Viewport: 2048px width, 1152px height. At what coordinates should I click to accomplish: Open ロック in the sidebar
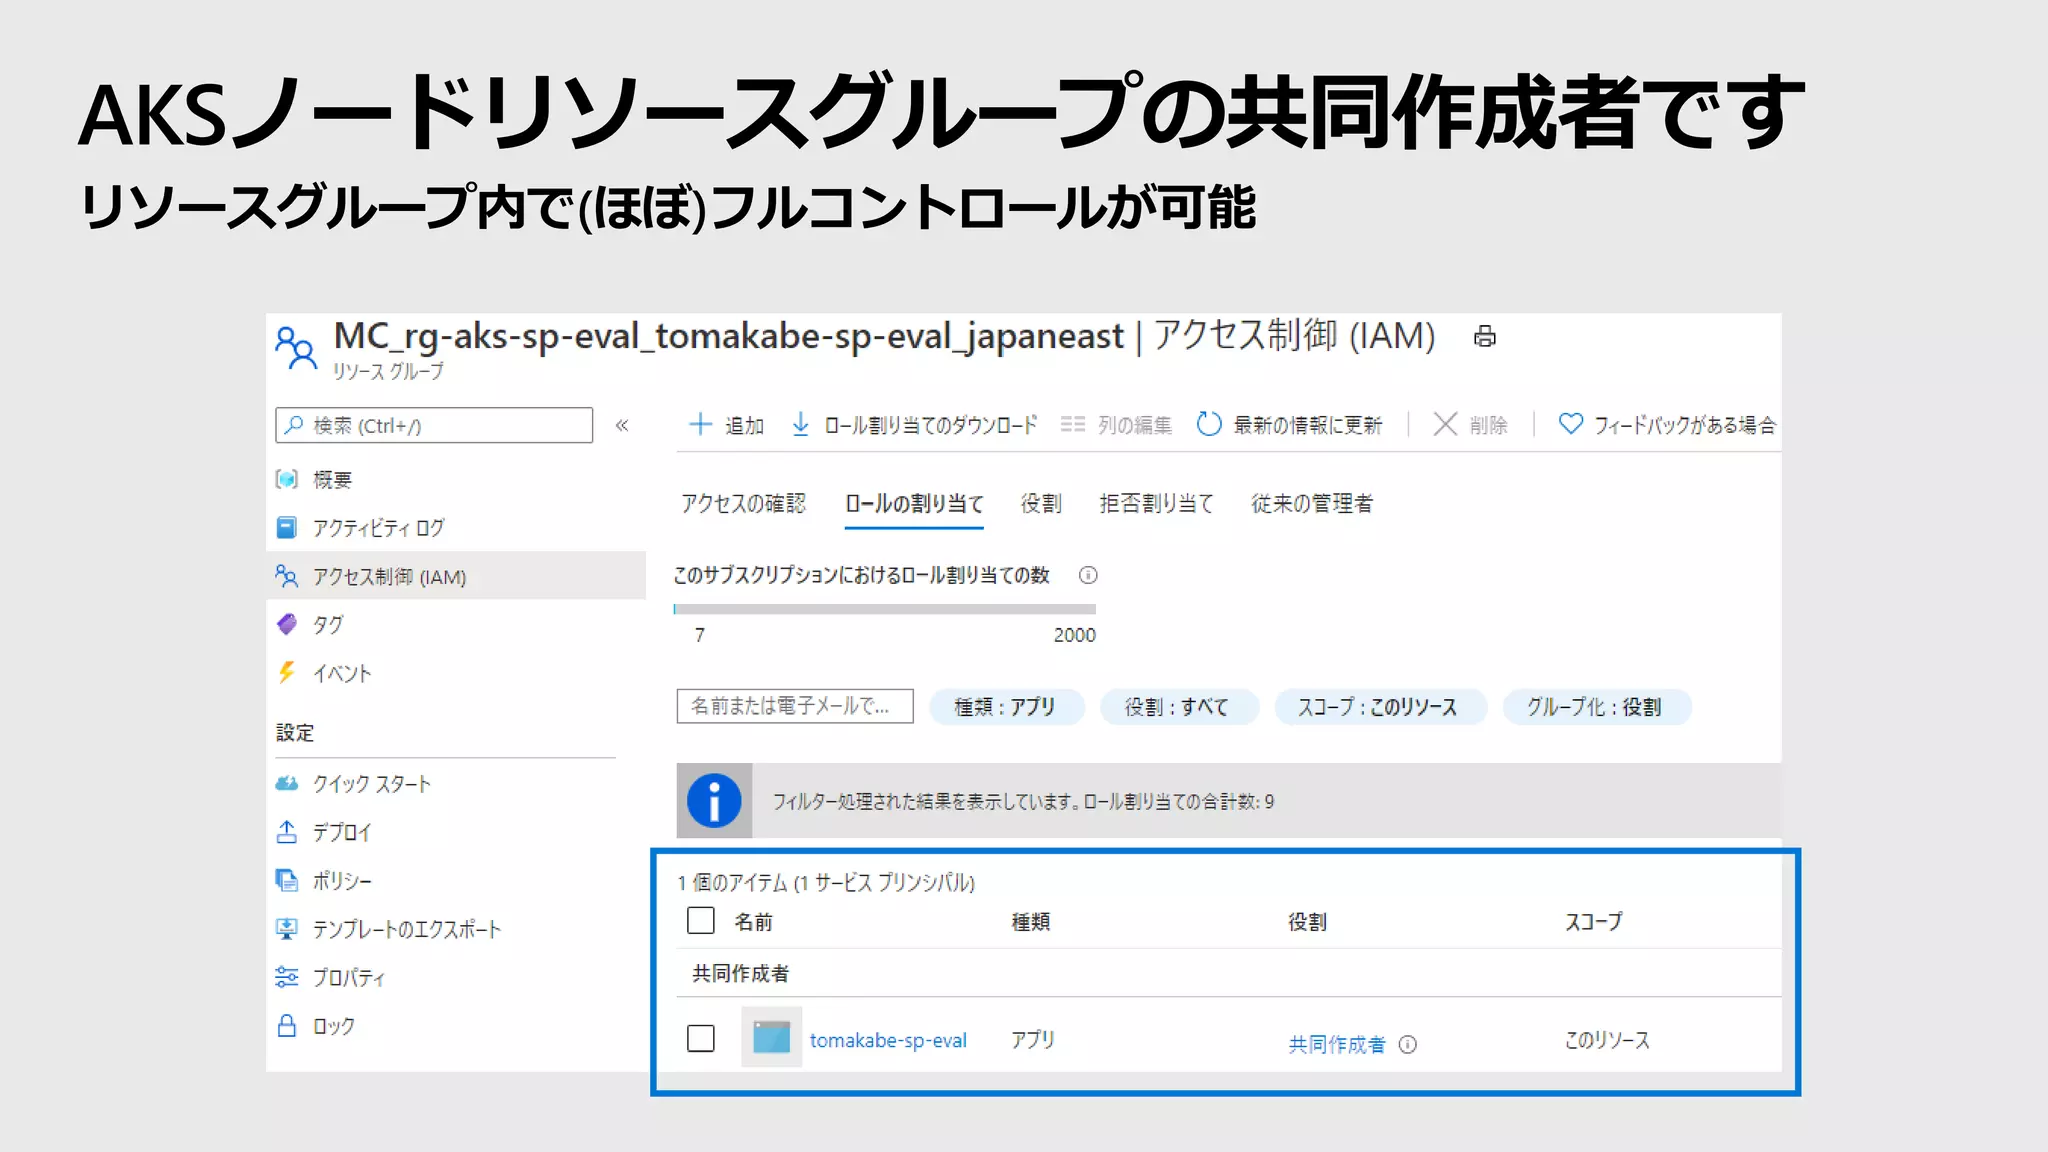click(x=333, y=1027)
